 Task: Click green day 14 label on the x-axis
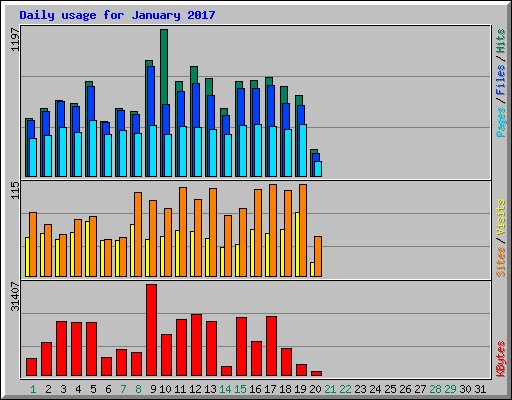(225, 389)
